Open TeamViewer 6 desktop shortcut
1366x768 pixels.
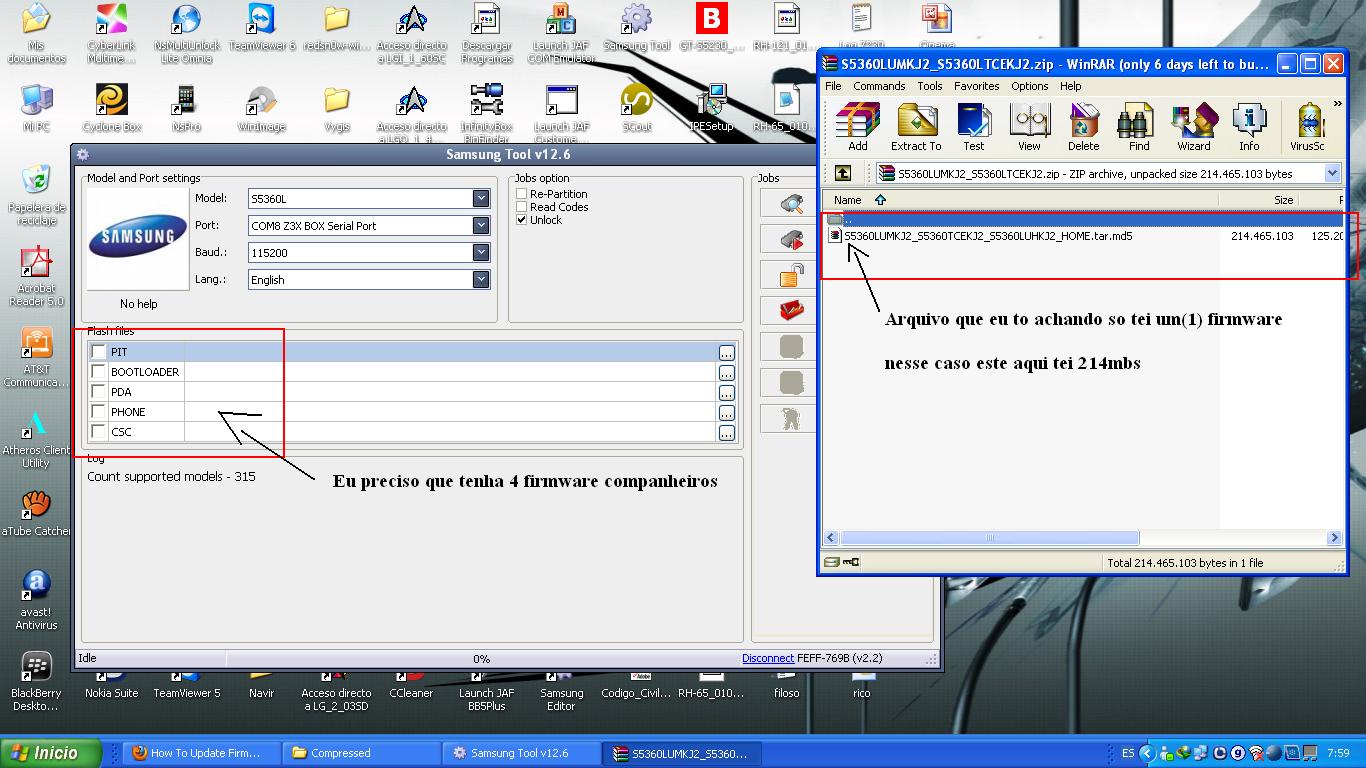tap(262, 27)
